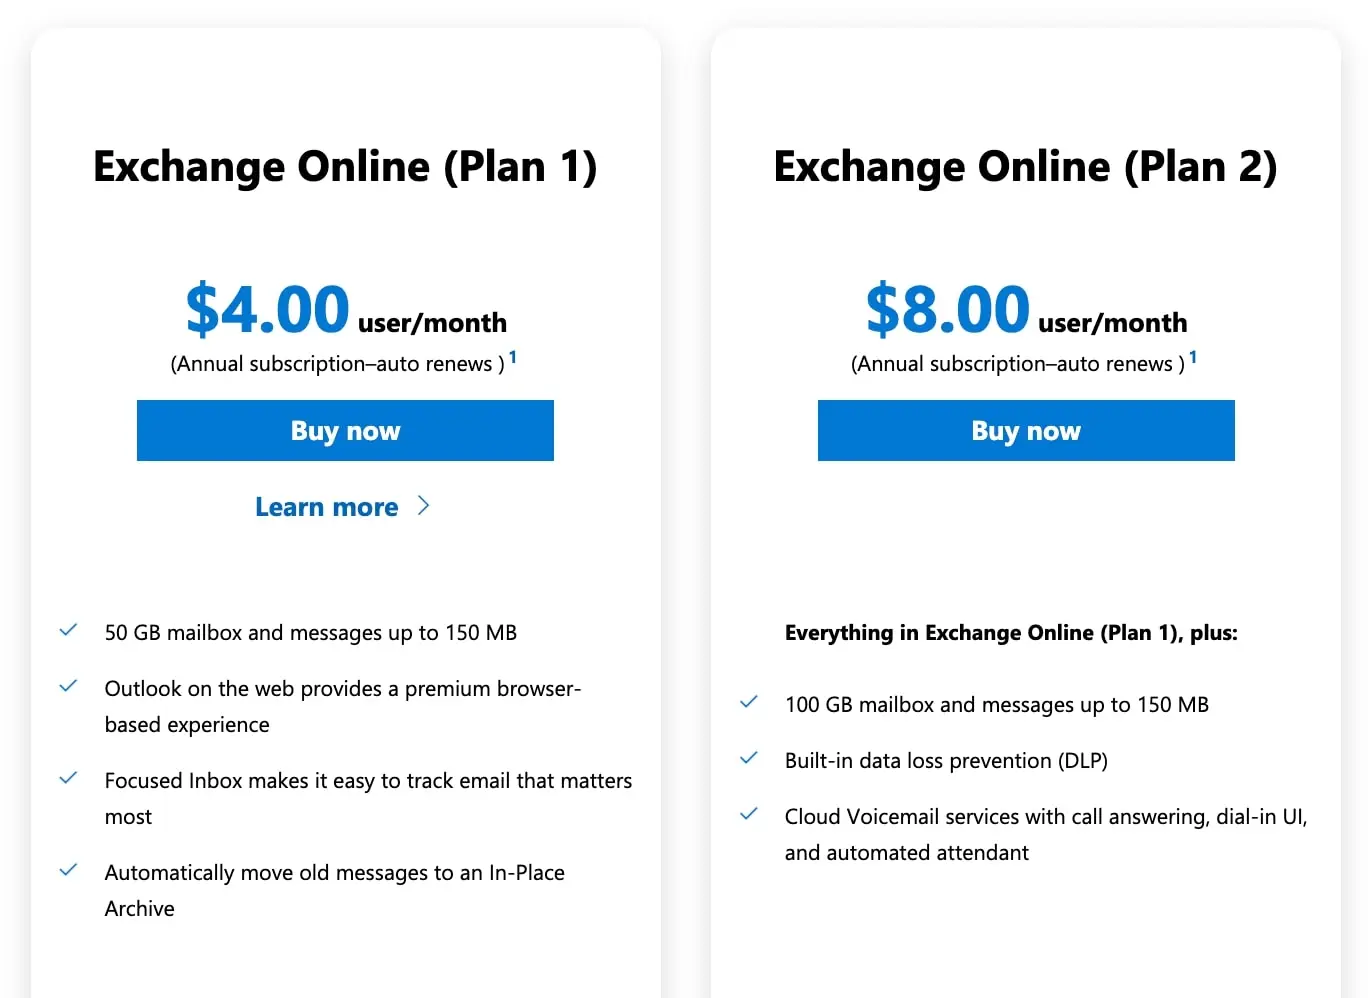Click the checkmark beside data loss prevention
Image resolution: width=1368 pixels, height=998 pixels.
click(x=748, y=759)
